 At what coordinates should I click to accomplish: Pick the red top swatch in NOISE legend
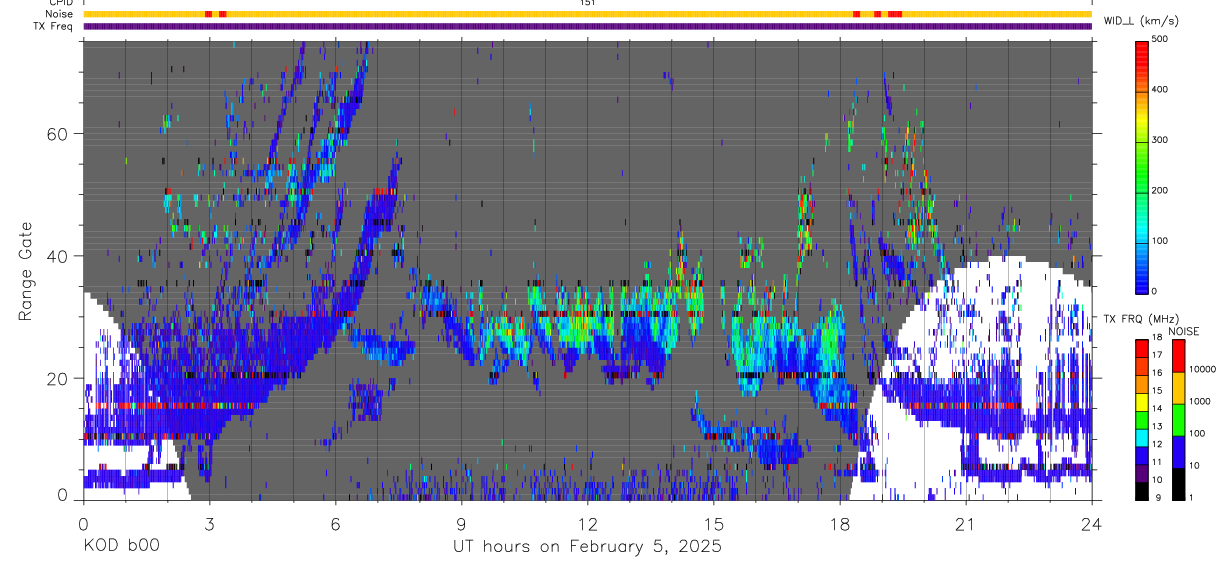click(1179, 355)
